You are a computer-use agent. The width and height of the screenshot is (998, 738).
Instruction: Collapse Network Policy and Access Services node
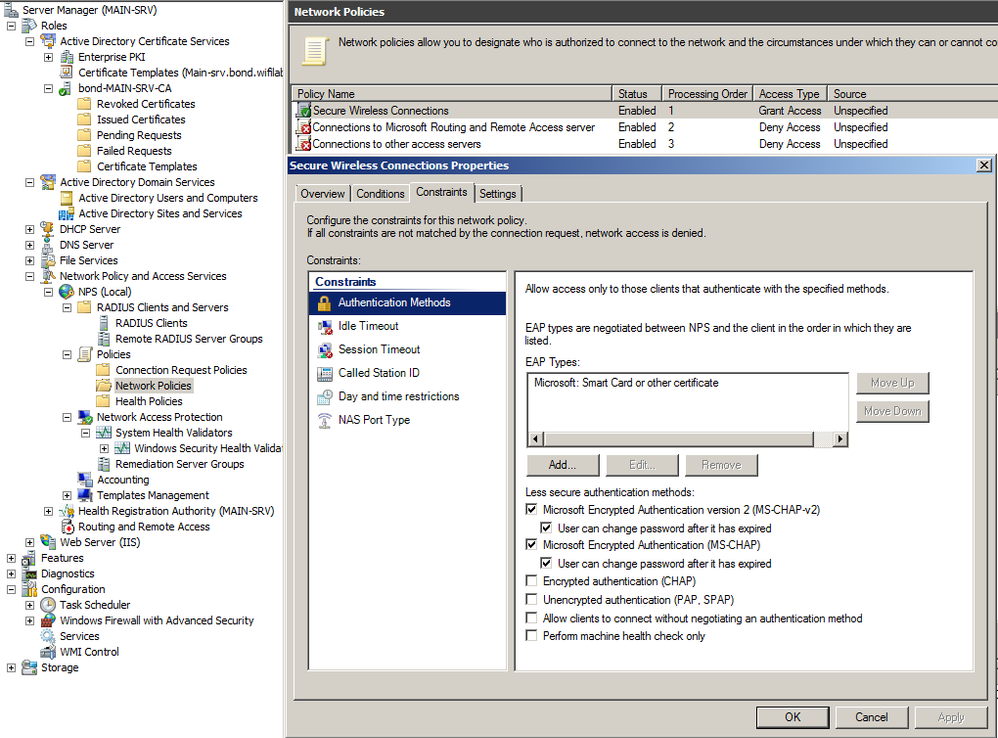coord(30,276)
